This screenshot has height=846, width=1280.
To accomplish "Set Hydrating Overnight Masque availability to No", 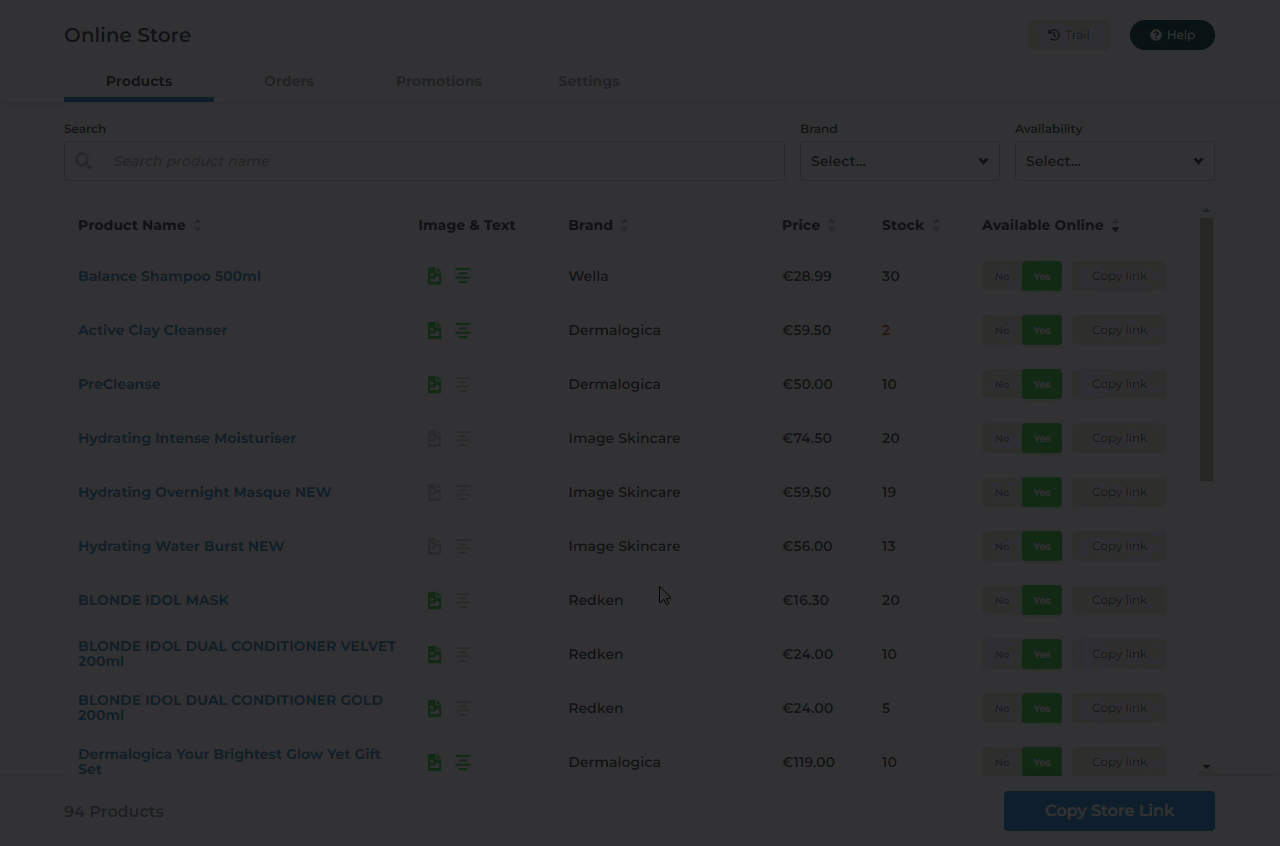I will 1001,492.
